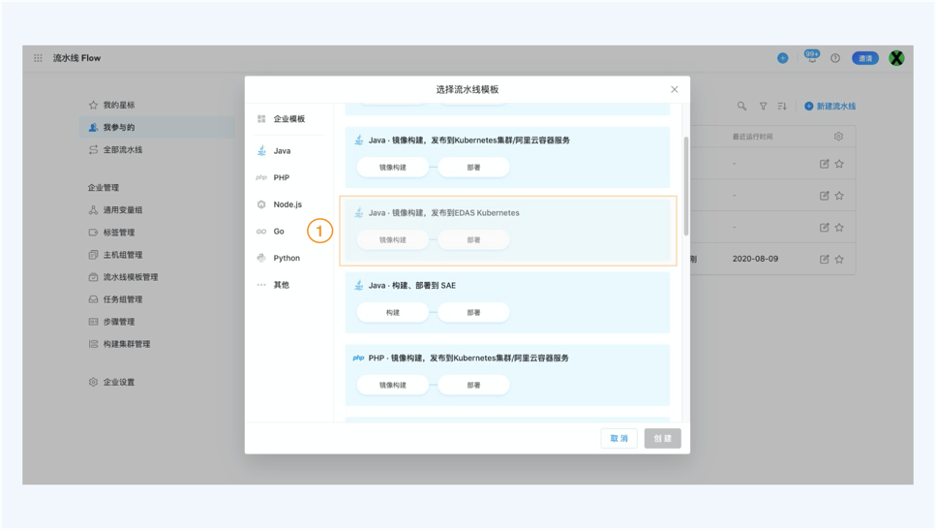The image size is (936, 530).
Task: Click 流水线 Flow title in header
Action: click(76, 58)
